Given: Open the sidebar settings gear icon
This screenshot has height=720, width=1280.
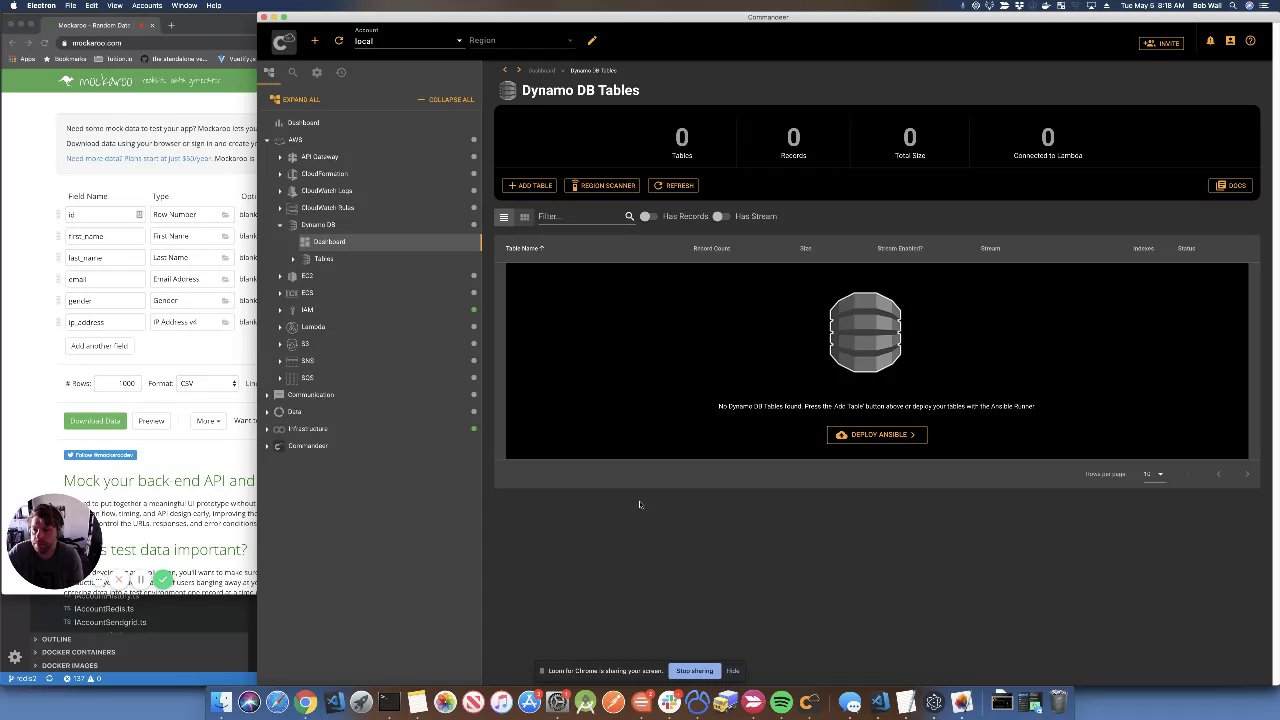Looking at the screenshot, I should [x=317, y=72].
